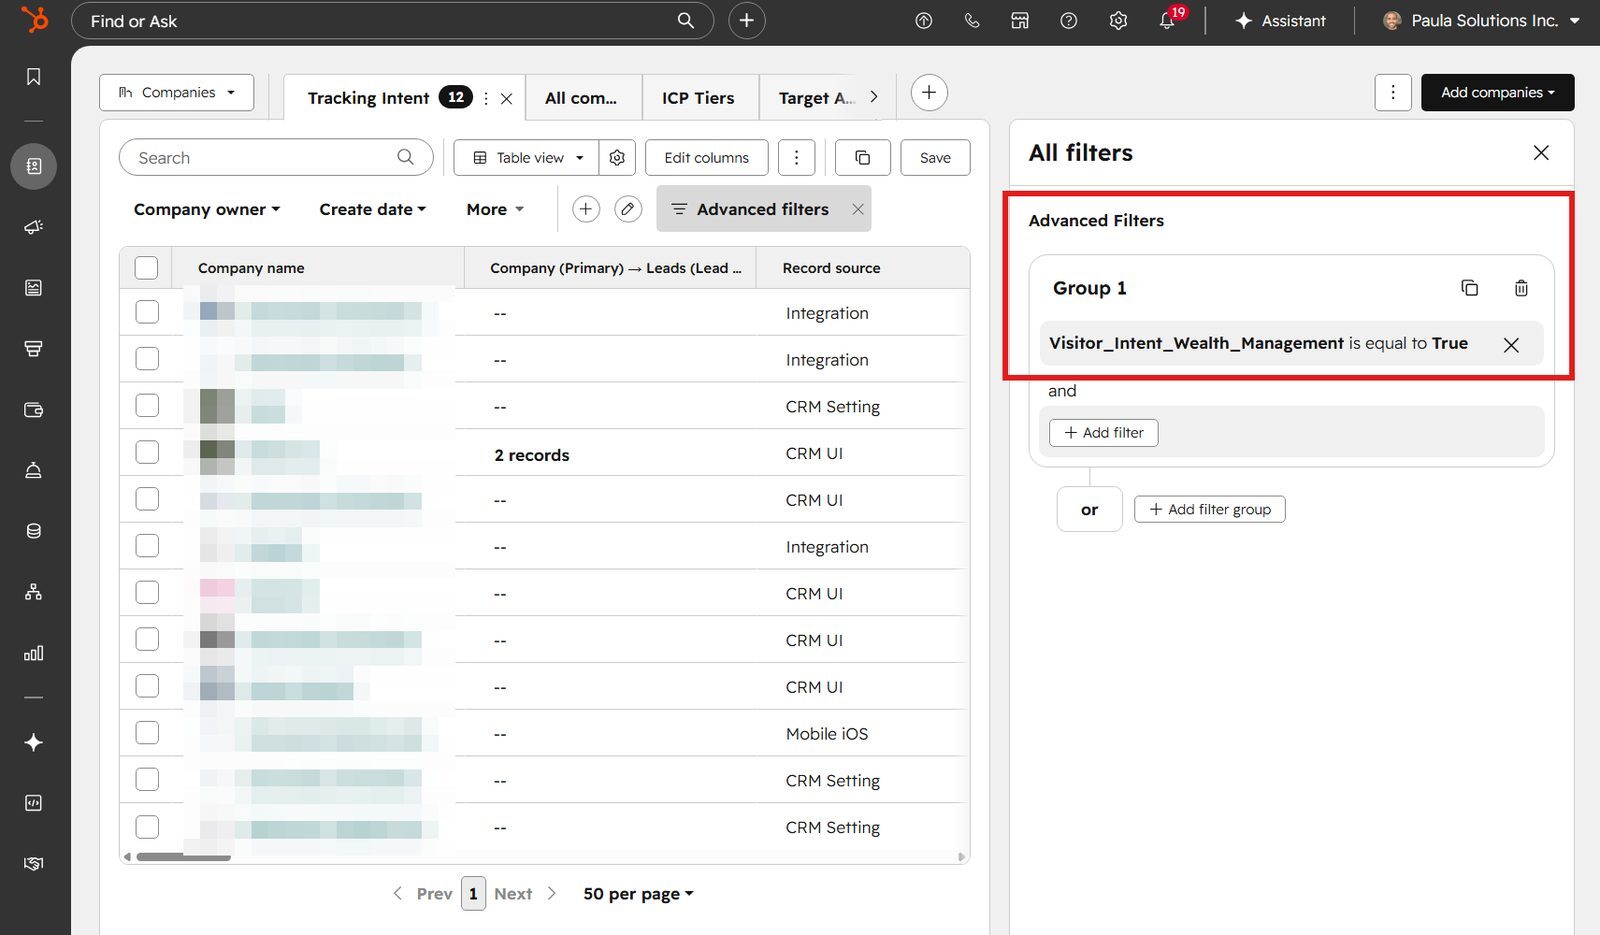Open the Add companies dropdown
Screen dimensions: 1600x935
pos(1497,92)
